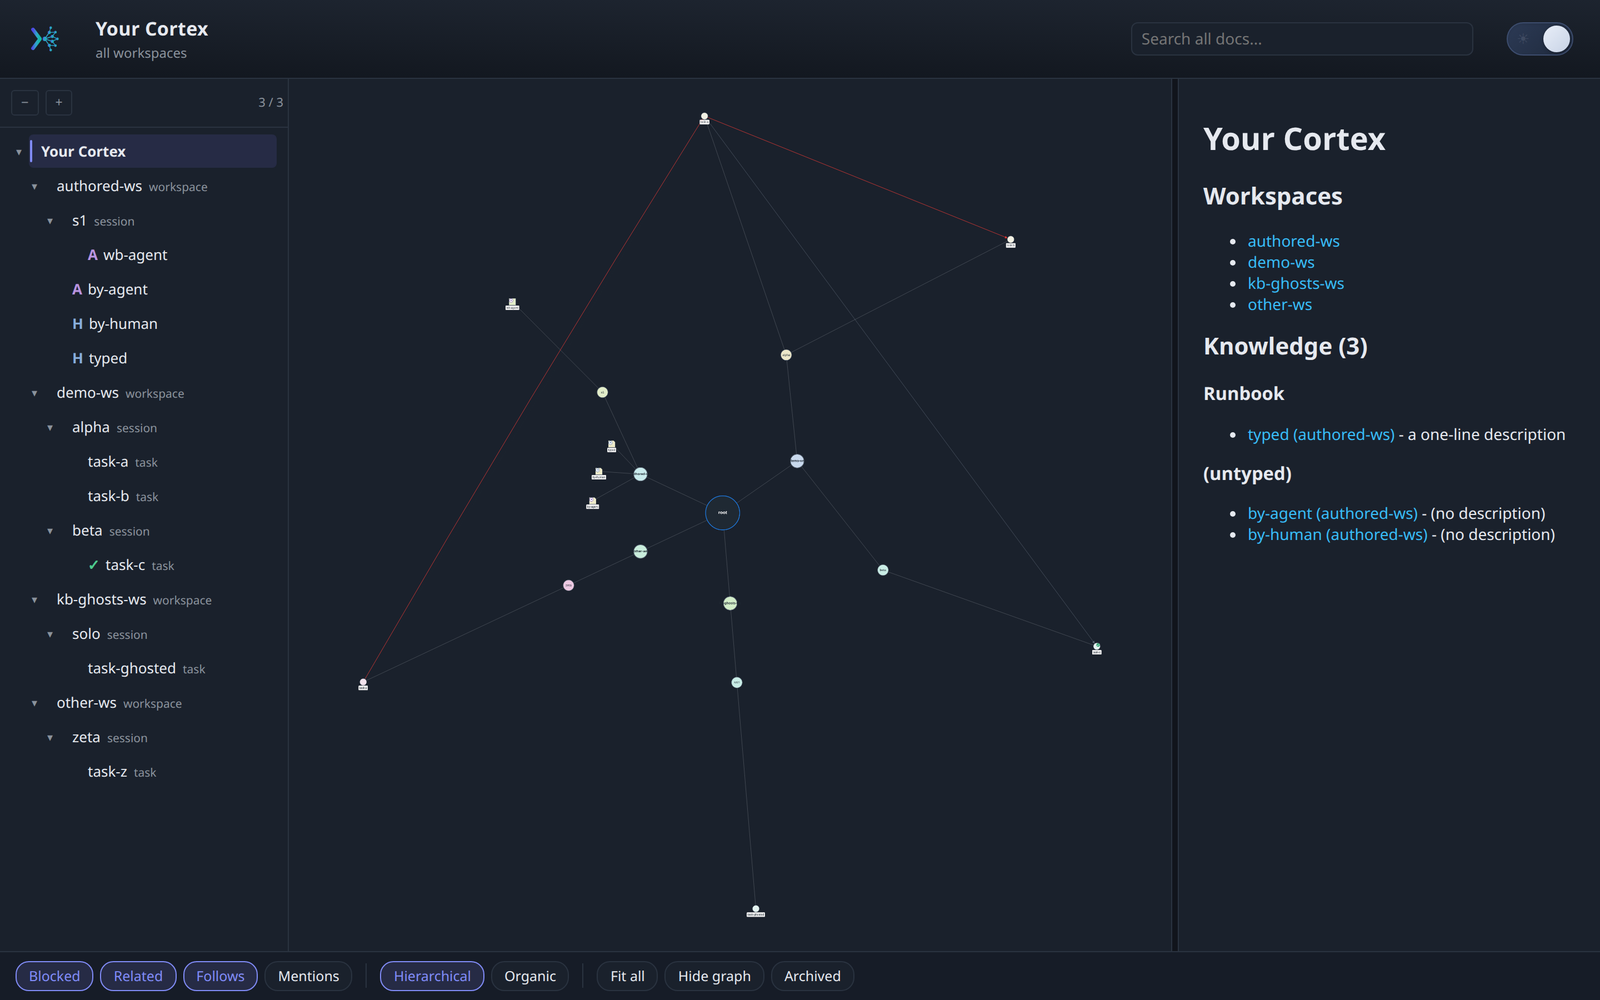Select the alpha session node in the graph
Image resolution: width=1600 pixels, height=1000 pixels.
[786, 355]
